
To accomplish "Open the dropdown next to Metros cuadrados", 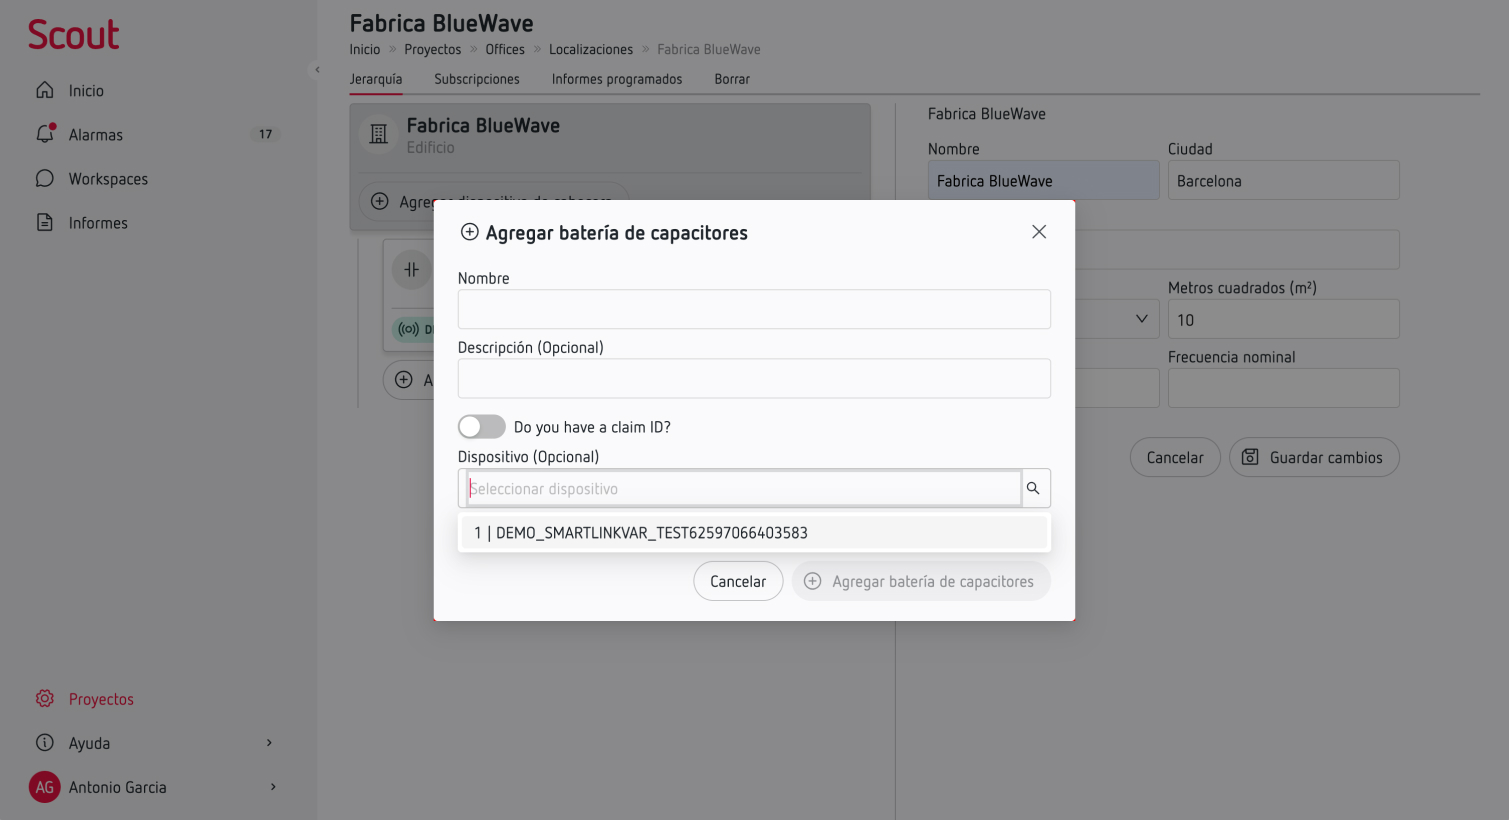I will point(1141,319).
